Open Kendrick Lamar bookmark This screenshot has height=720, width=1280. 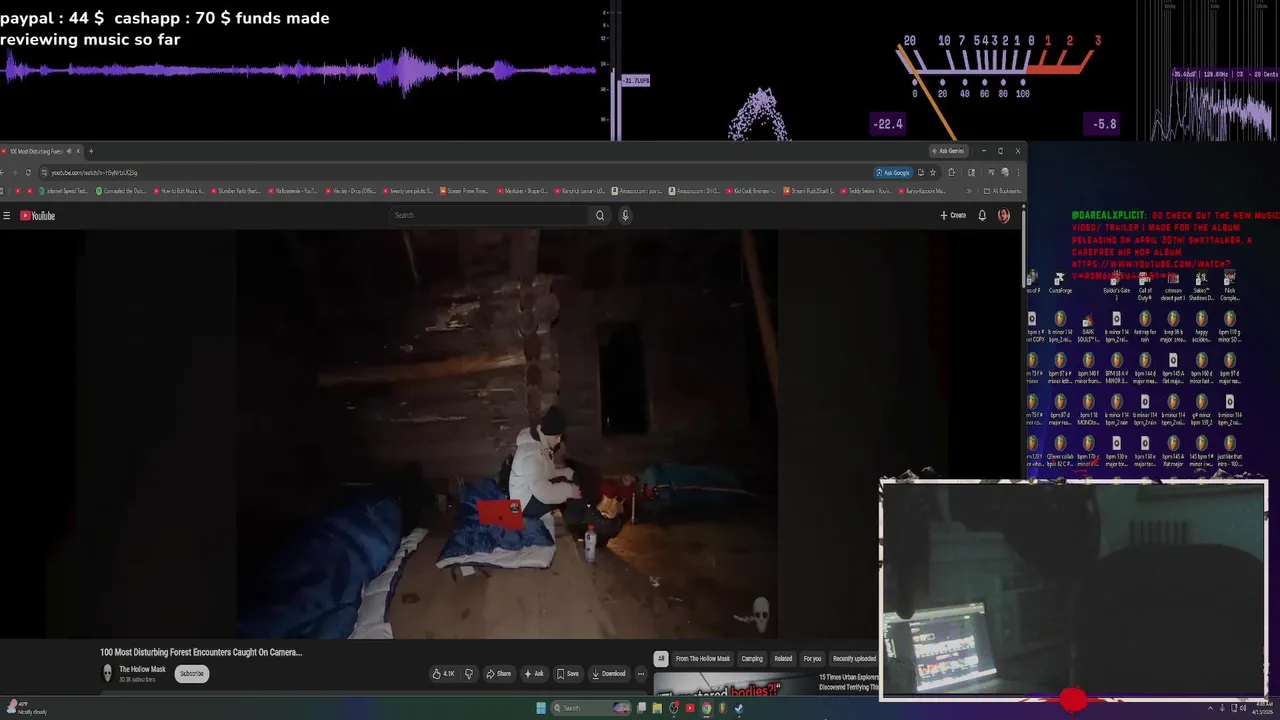coord(580,191)
